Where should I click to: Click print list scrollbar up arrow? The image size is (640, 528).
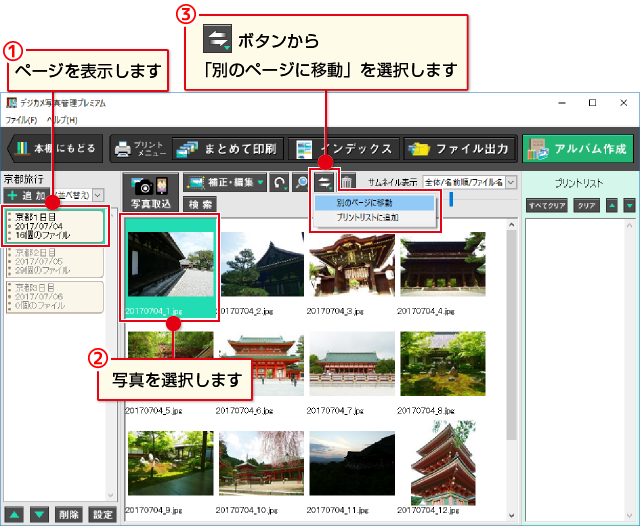point(629,225)
